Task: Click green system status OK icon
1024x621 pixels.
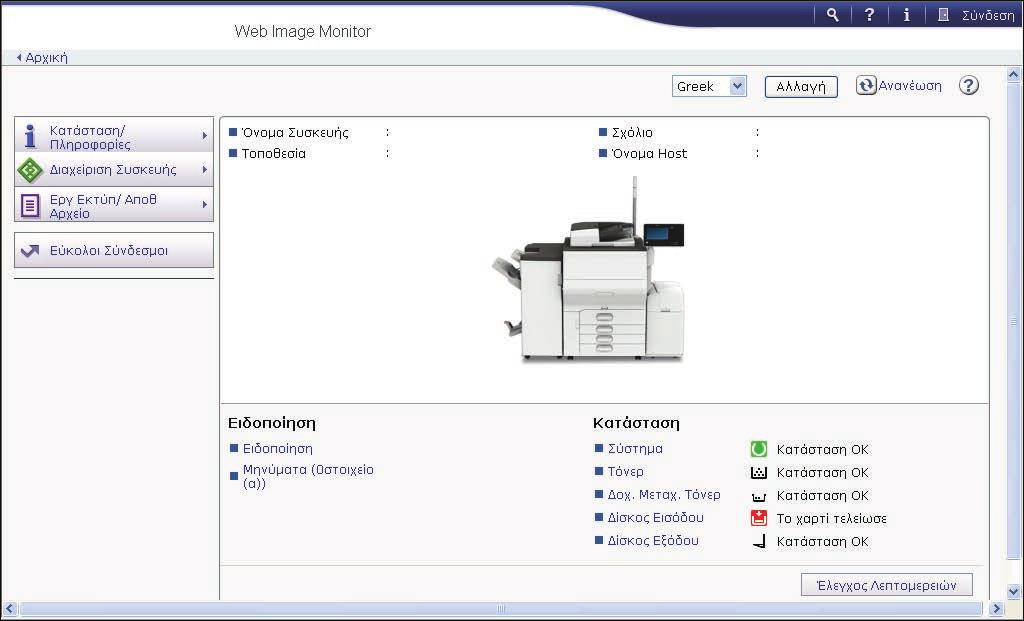Action: (x=759, y=449)
